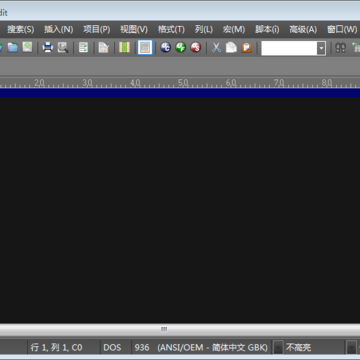Click the printer icon

click(48, 47)
